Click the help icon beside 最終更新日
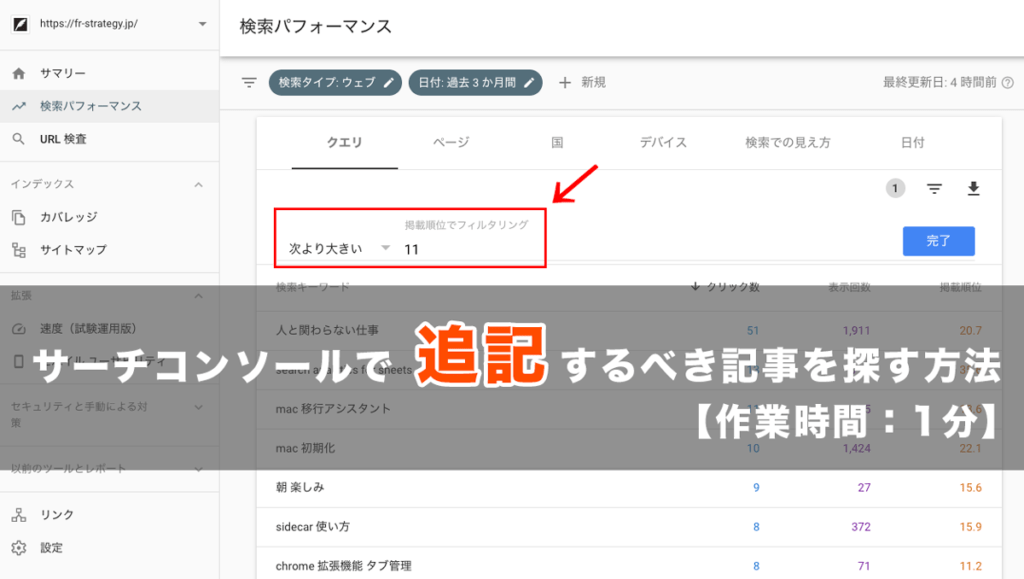 coord(1008,83)
